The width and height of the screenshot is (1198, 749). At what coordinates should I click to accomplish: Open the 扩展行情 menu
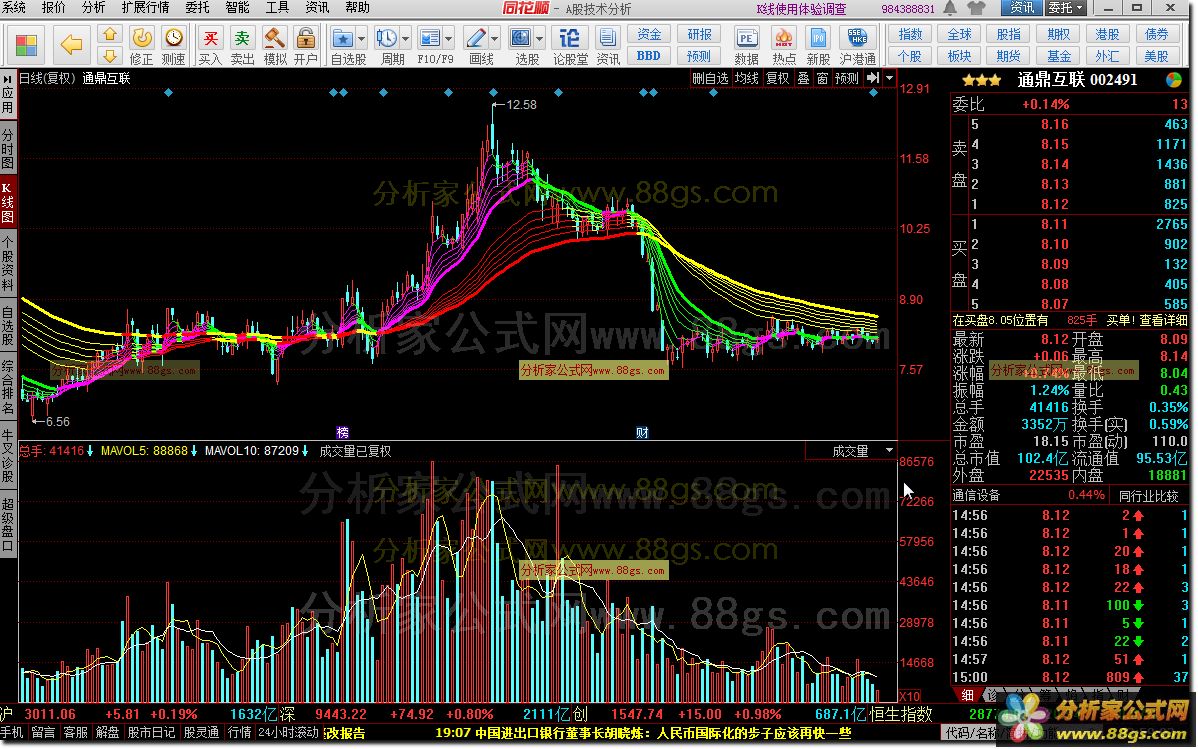pyautogui.click(x=145, y=8)
